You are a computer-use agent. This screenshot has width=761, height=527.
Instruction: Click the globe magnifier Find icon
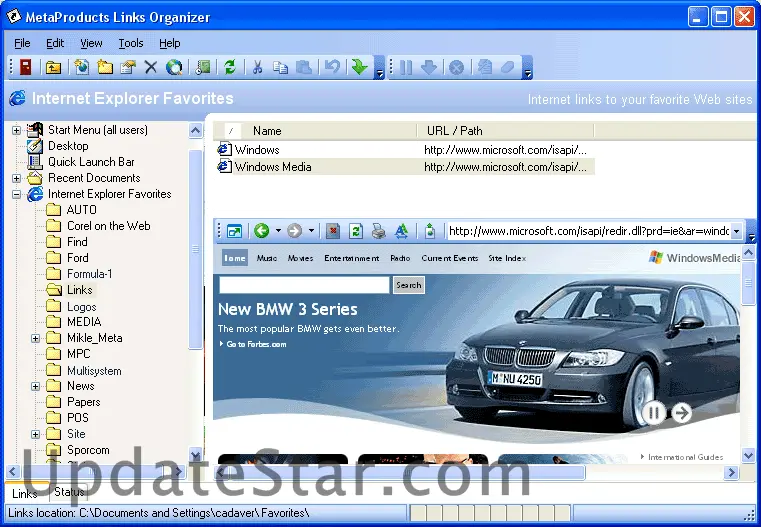point(174,67)
